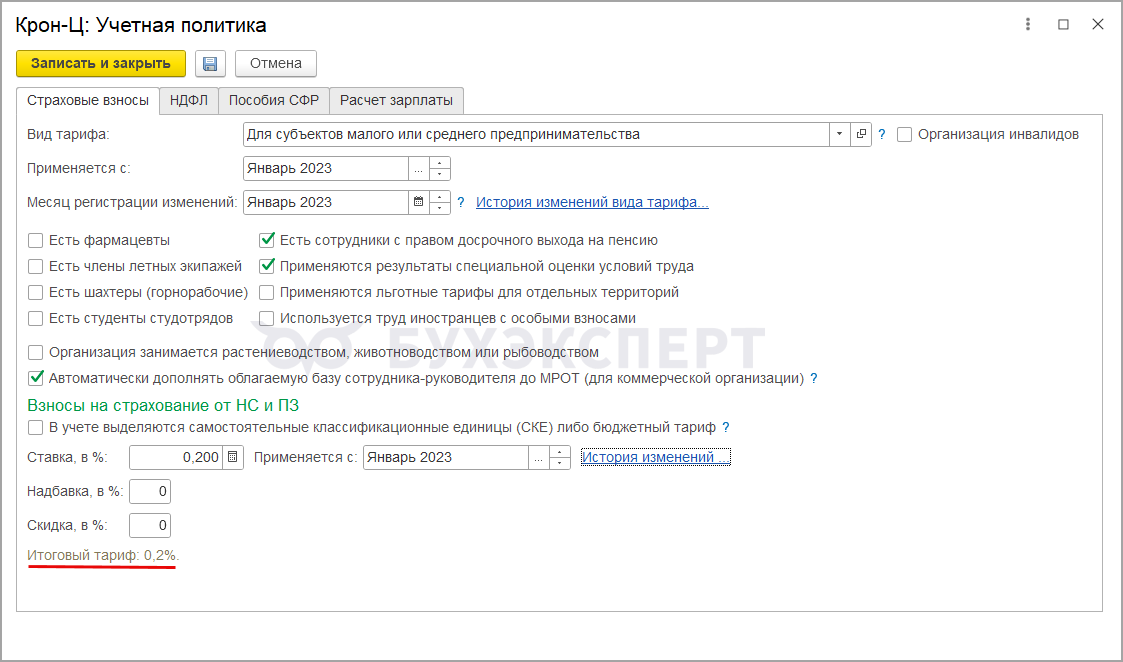Click help icon next to the MROT option
1123x662 pixels.
click(814, 379)
